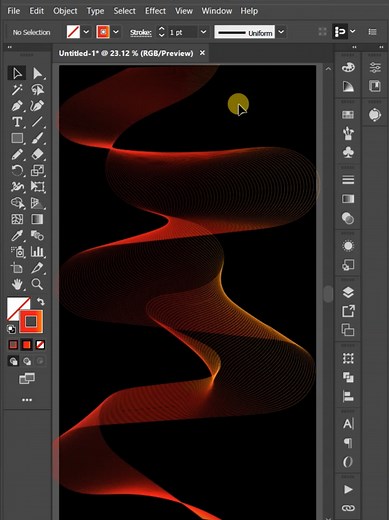Open Stroke panel via Stroke label

(x=141, y=33)
